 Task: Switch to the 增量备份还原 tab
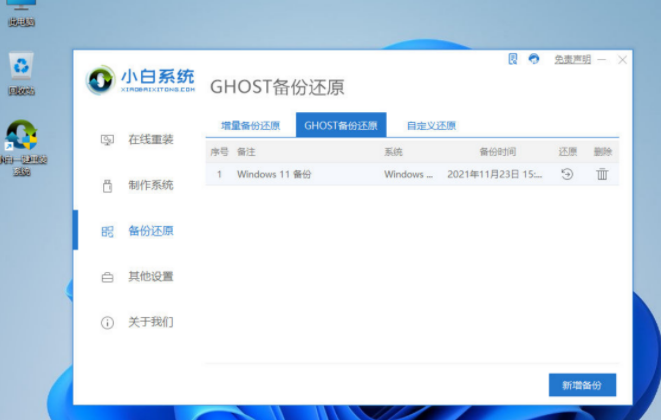(250, 126)
